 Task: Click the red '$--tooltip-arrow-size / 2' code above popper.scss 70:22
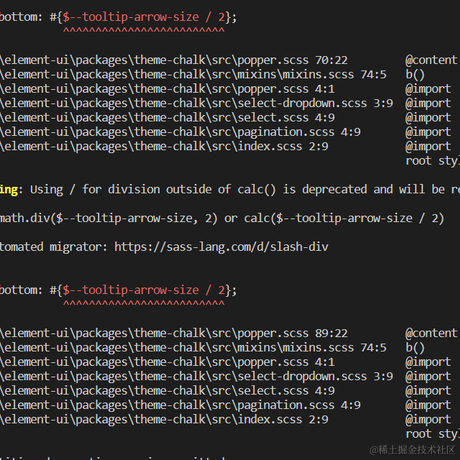(x=144, y=17)
